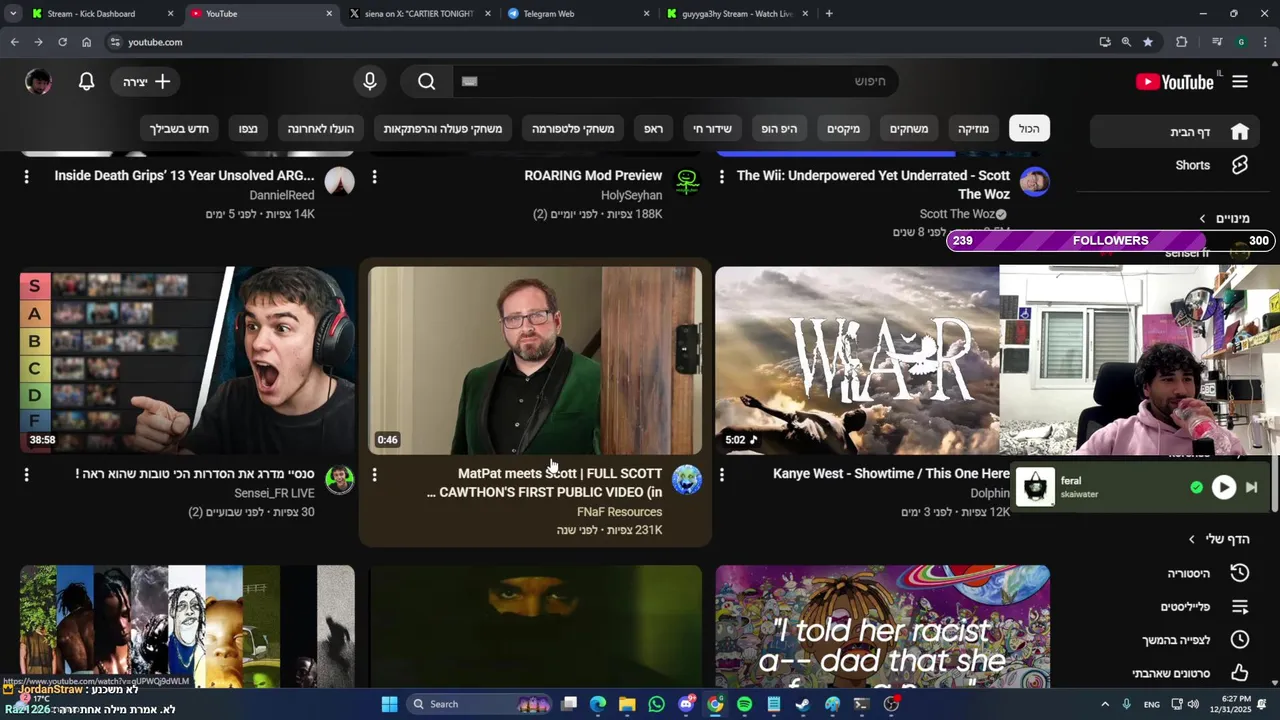This screenshot has width=1280, height=720.
Task: Open the Kanye West WAR thumbnail
Action: click(x=857, y=361)
